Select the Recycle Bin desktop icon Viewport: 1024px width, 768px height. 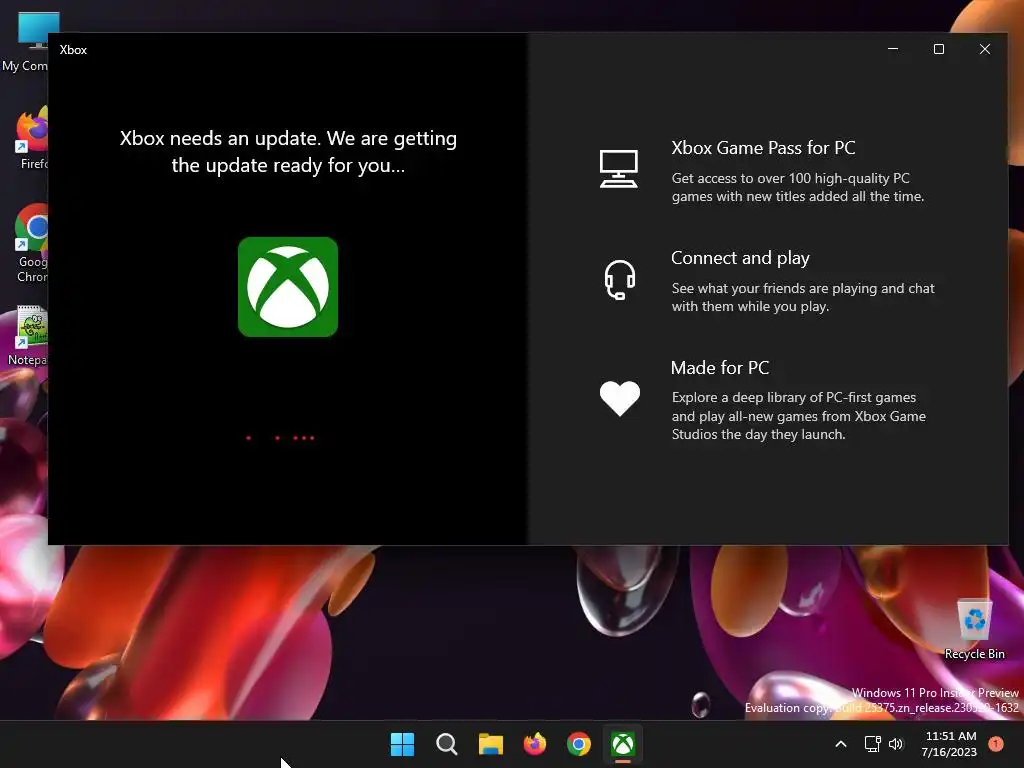[974, 629]
